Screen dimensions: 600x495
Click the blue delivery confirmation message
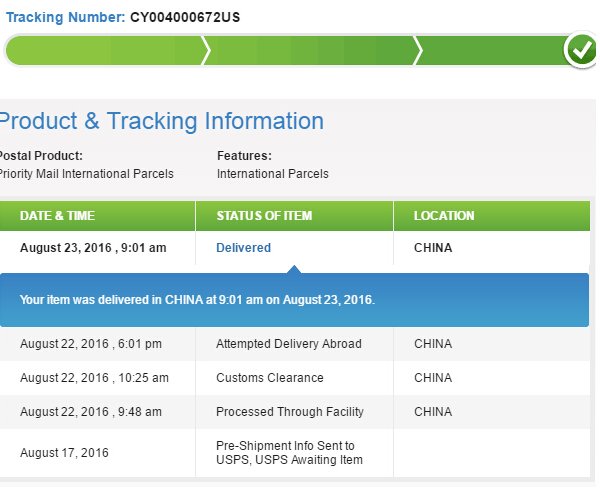[197, 299]
